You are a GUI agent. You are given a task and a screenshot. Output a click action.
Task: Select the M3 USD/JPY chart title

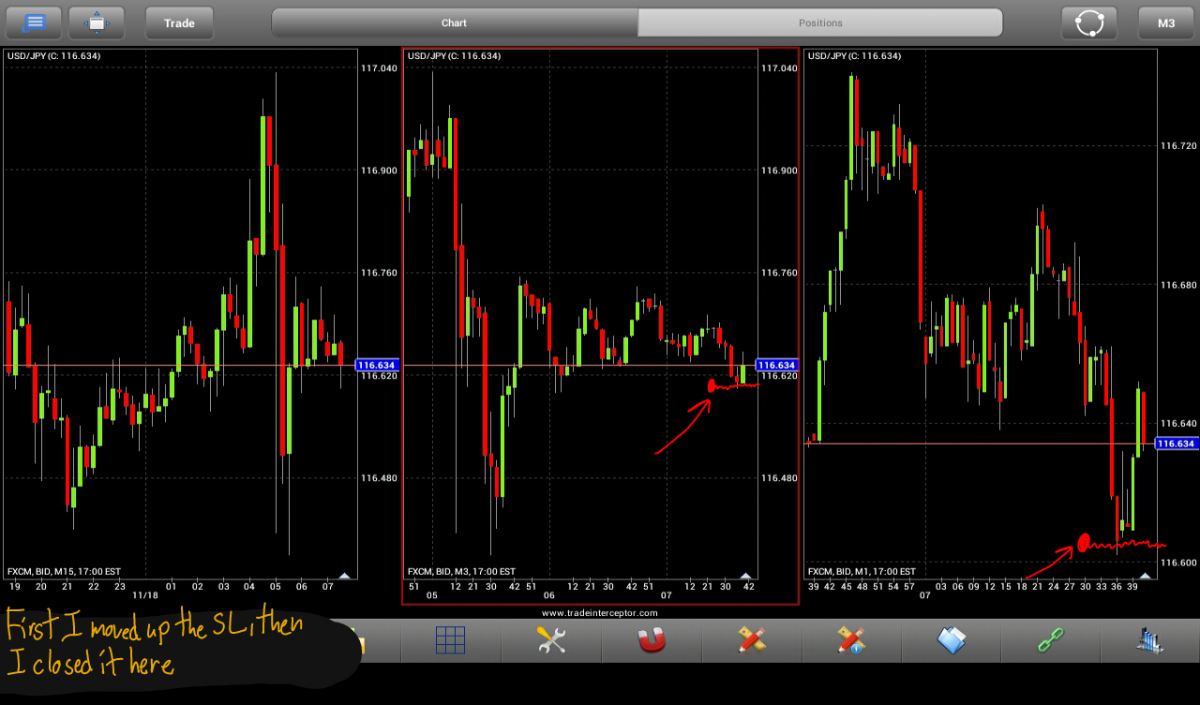[x=454, y=56]
